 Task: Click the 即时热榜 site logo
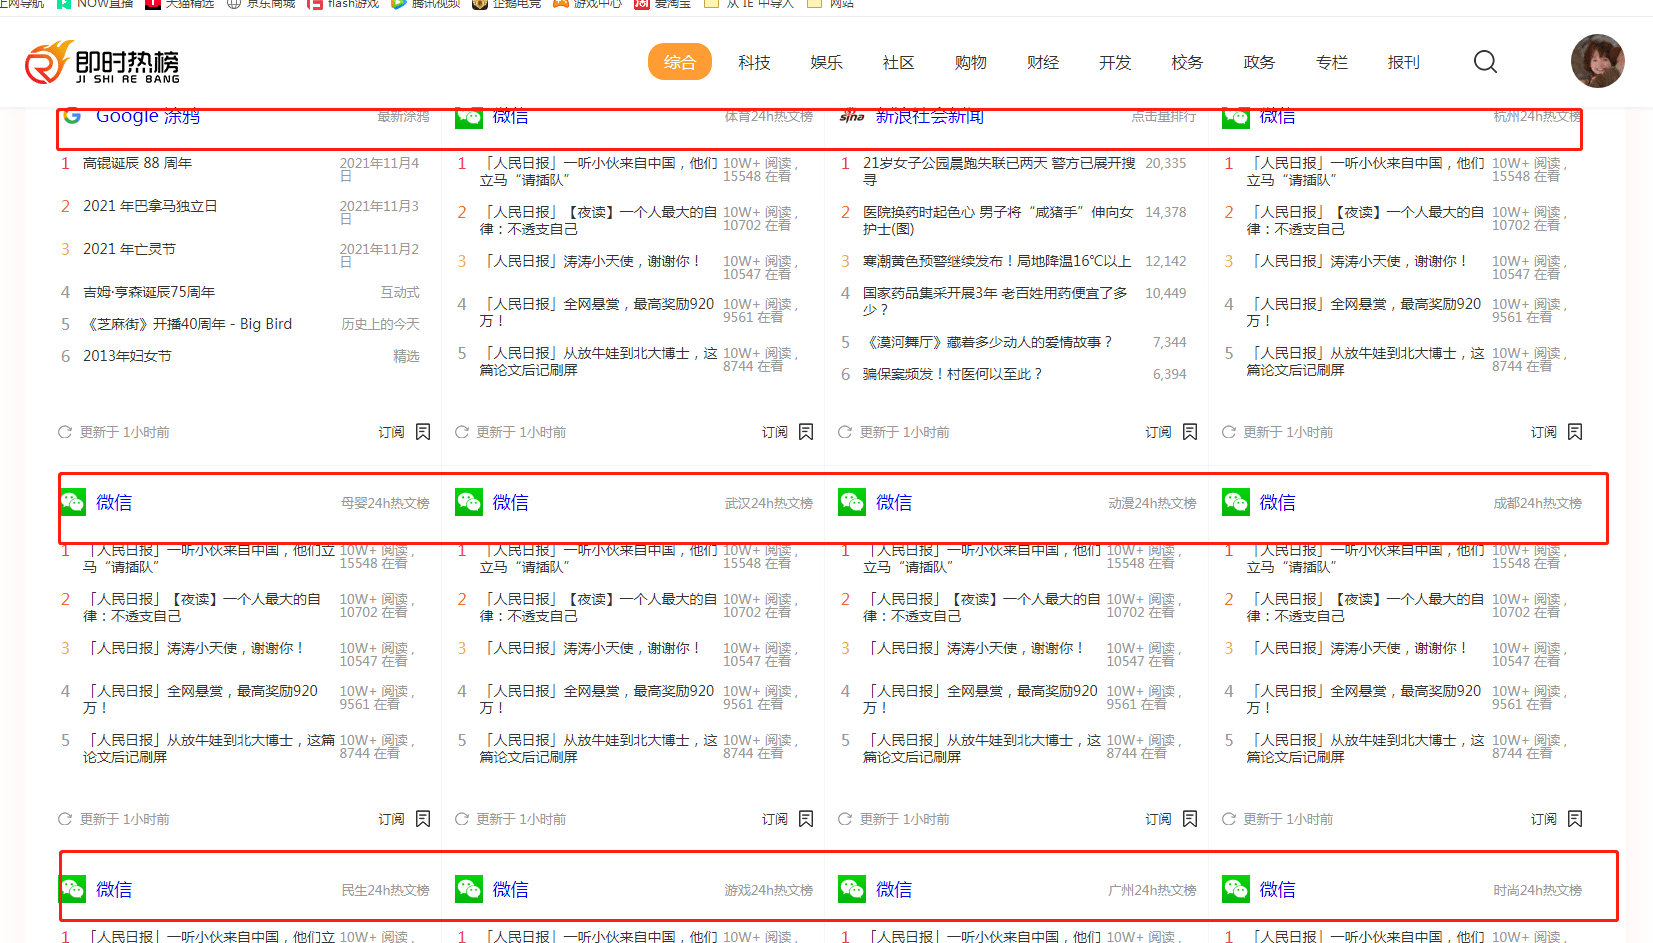pyautogui.click(x=102, y=64)
